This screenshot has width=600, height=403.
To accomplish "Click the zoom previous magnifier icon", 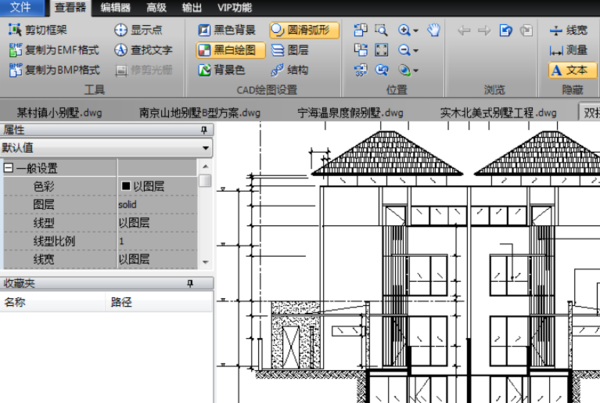I will tap(382, 70).
